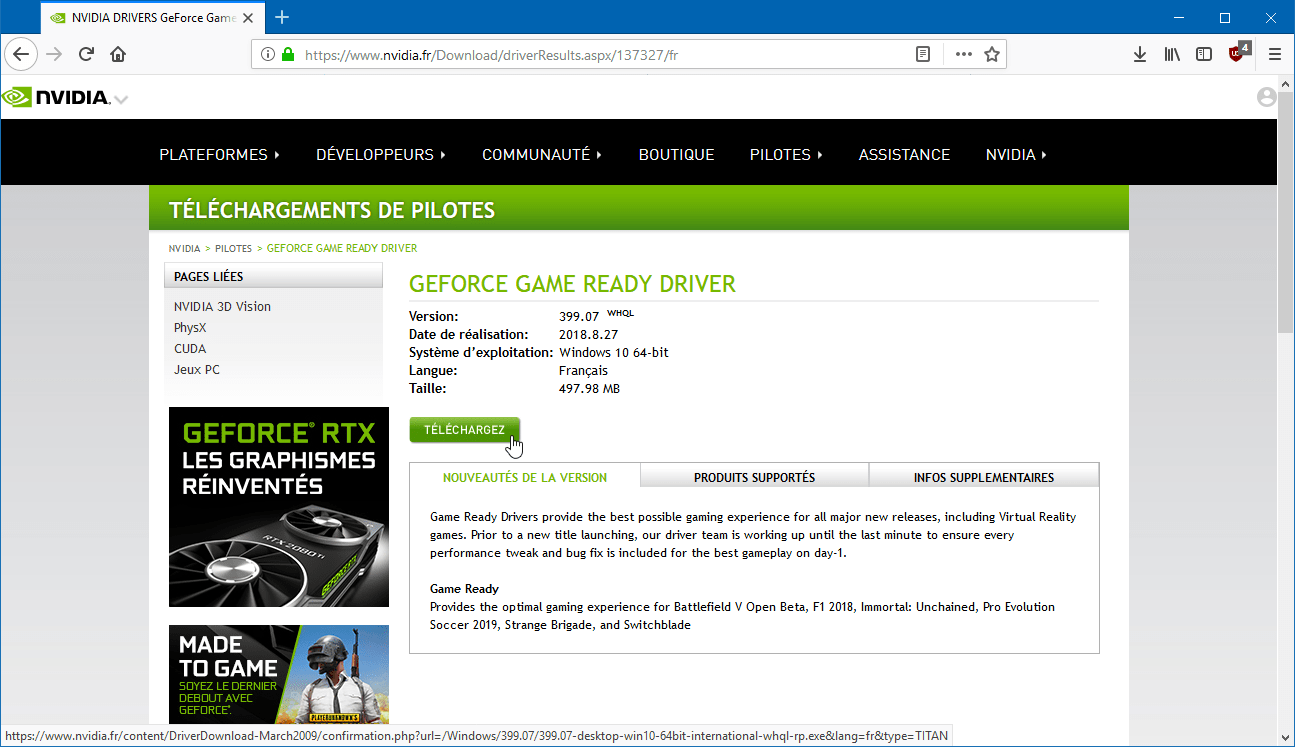Go to BOUTIQUE
The height and width of the screenshot is (747, 1295).
click(676, 155)
